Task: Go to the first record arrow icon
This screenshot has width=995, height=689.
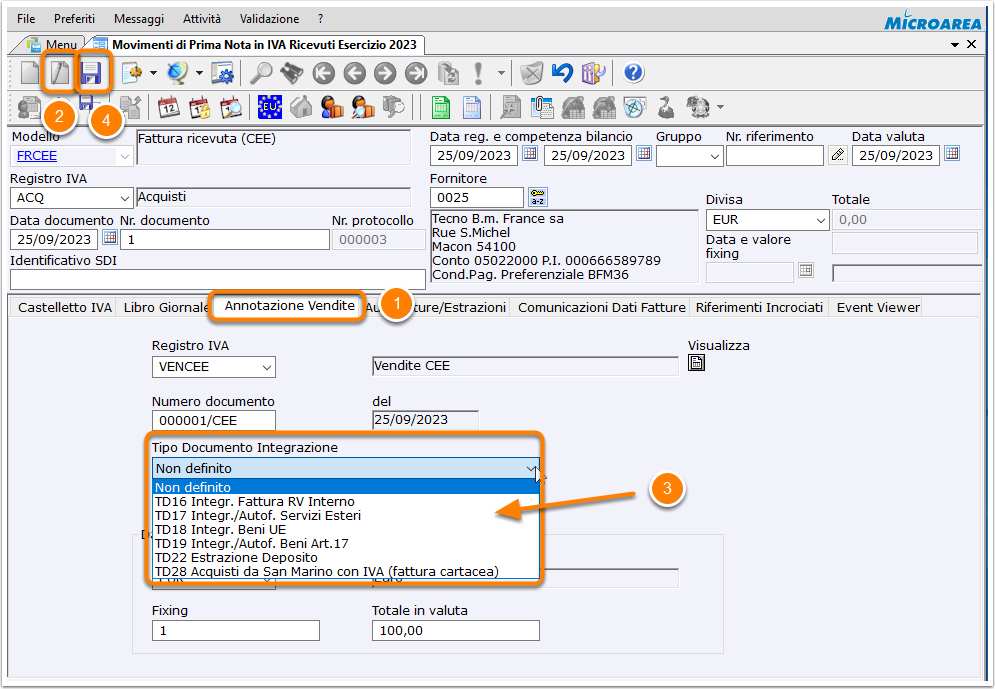Action: pos(324,74)
